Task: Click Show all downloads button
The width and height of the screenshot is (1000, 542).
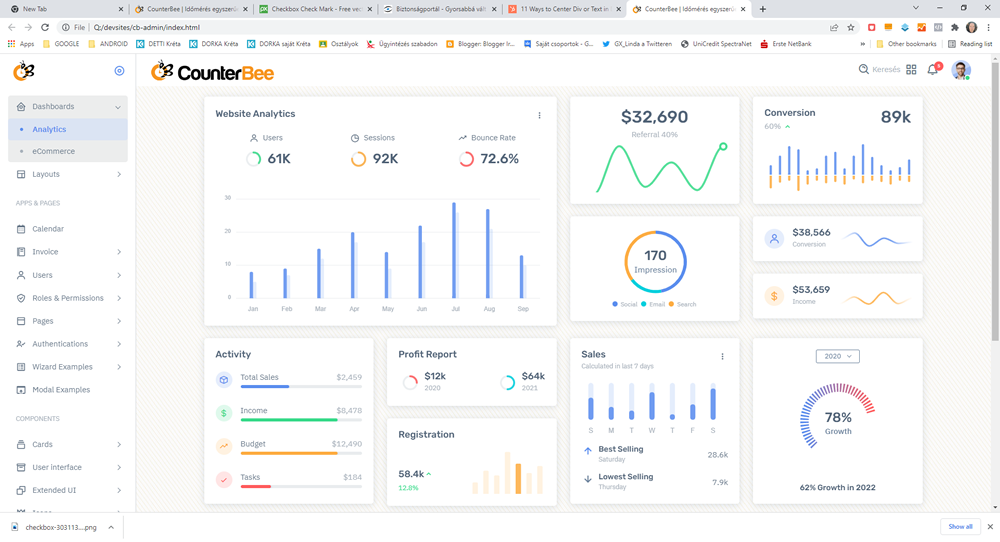Action: pos(960,526)
